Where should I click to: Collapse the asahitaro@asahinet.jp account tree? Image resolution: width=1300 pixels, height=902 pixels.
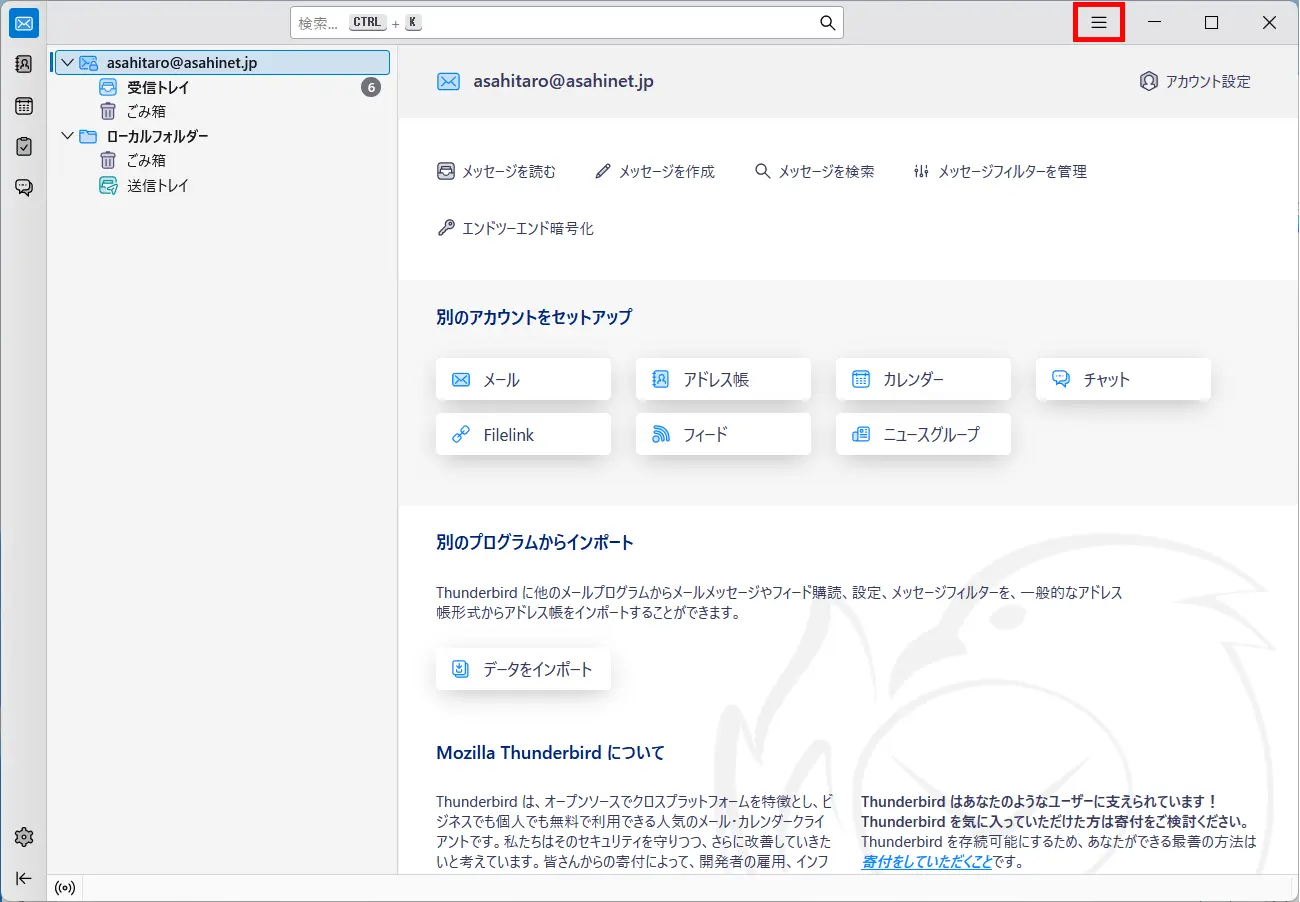pyautogui.click(x=67, y=63)
